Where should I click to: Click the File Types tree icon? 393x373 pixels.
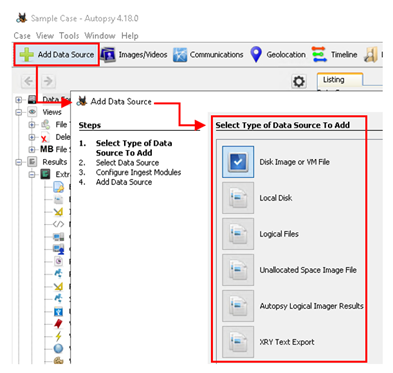pos(45,125)
